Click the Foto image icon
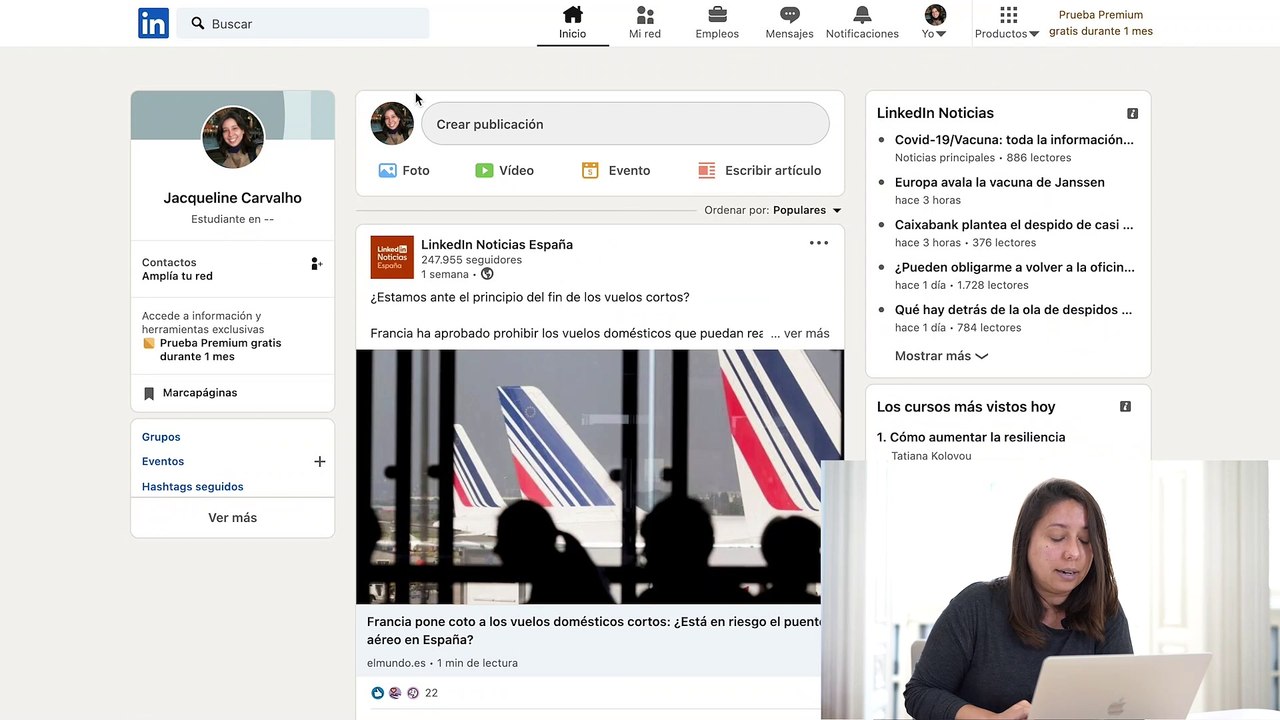The height and width of the screenshot is (720, 1280). point(387,170)
